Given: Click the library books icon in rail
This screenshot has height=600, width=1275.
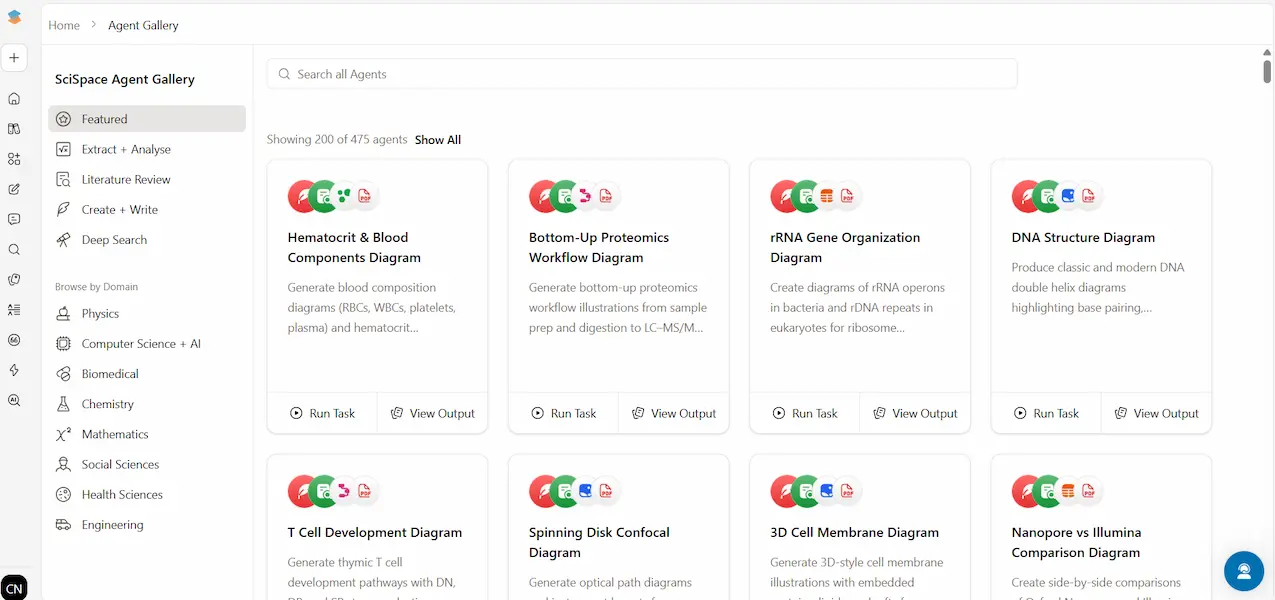Looking at the screenshot, I should (x=14, y=129).
